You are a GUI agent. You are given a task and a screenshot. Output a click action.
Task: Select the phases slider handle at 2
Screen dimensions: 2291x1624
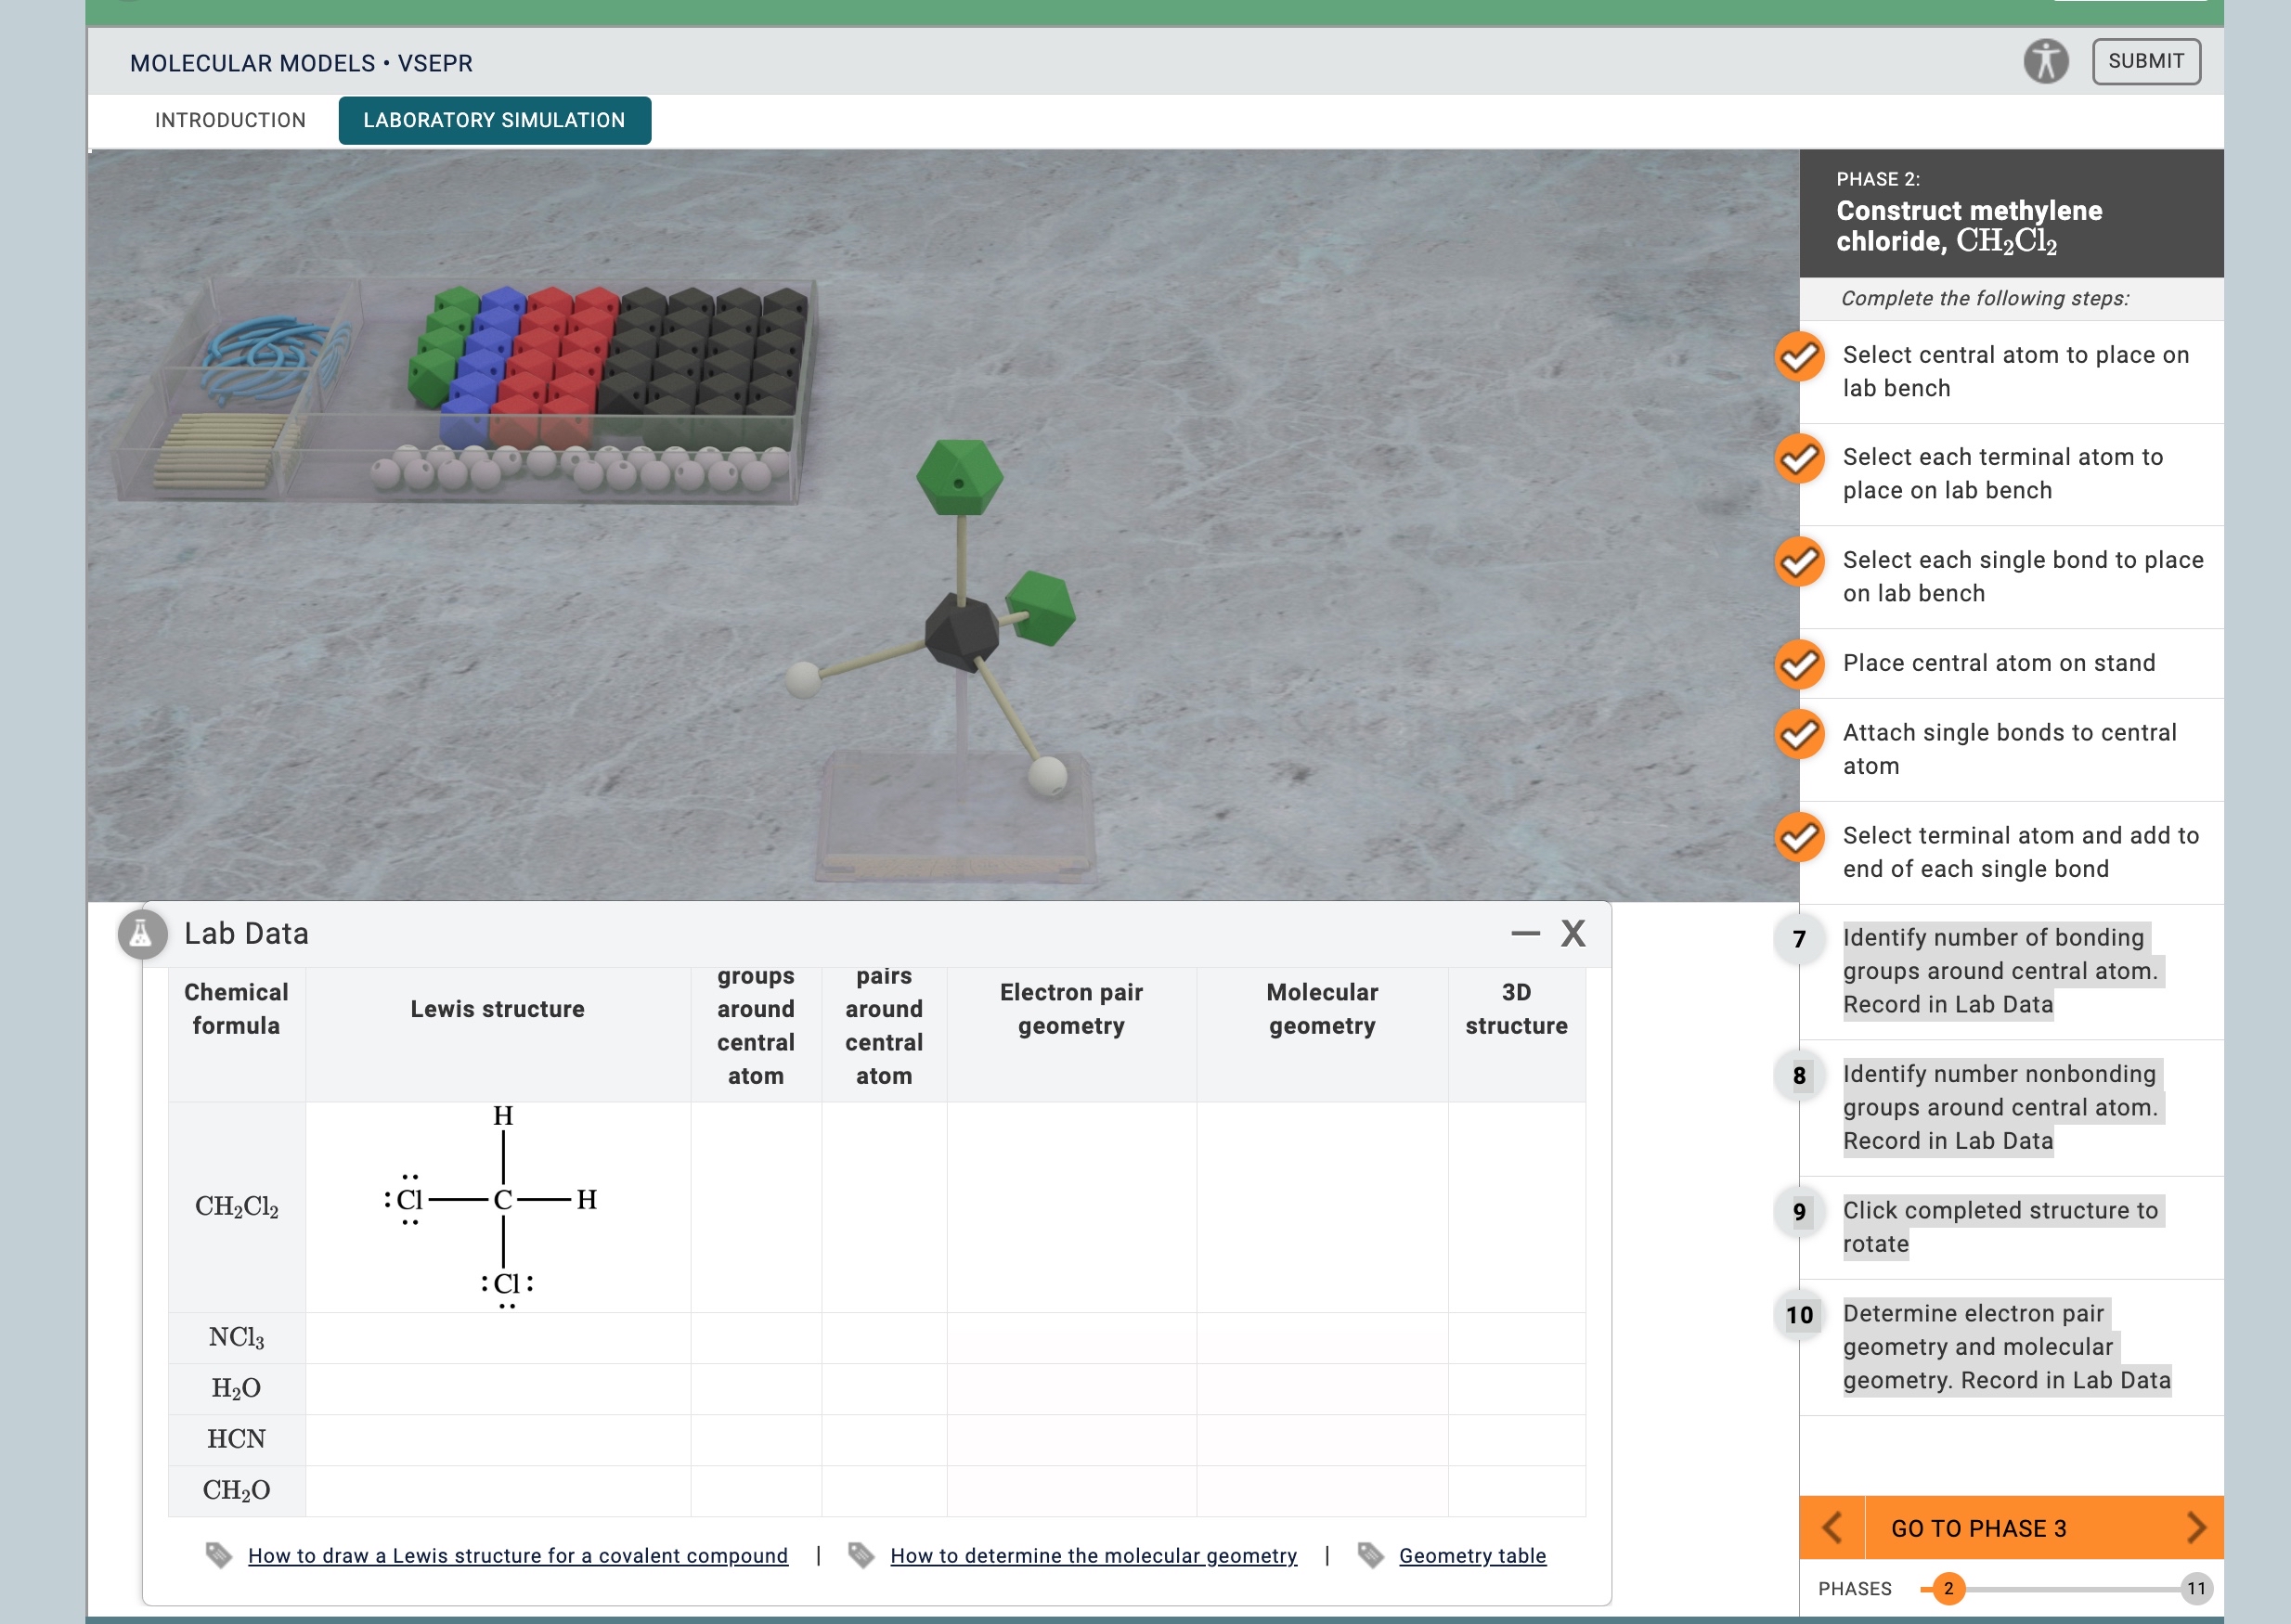point(1949,1588)
